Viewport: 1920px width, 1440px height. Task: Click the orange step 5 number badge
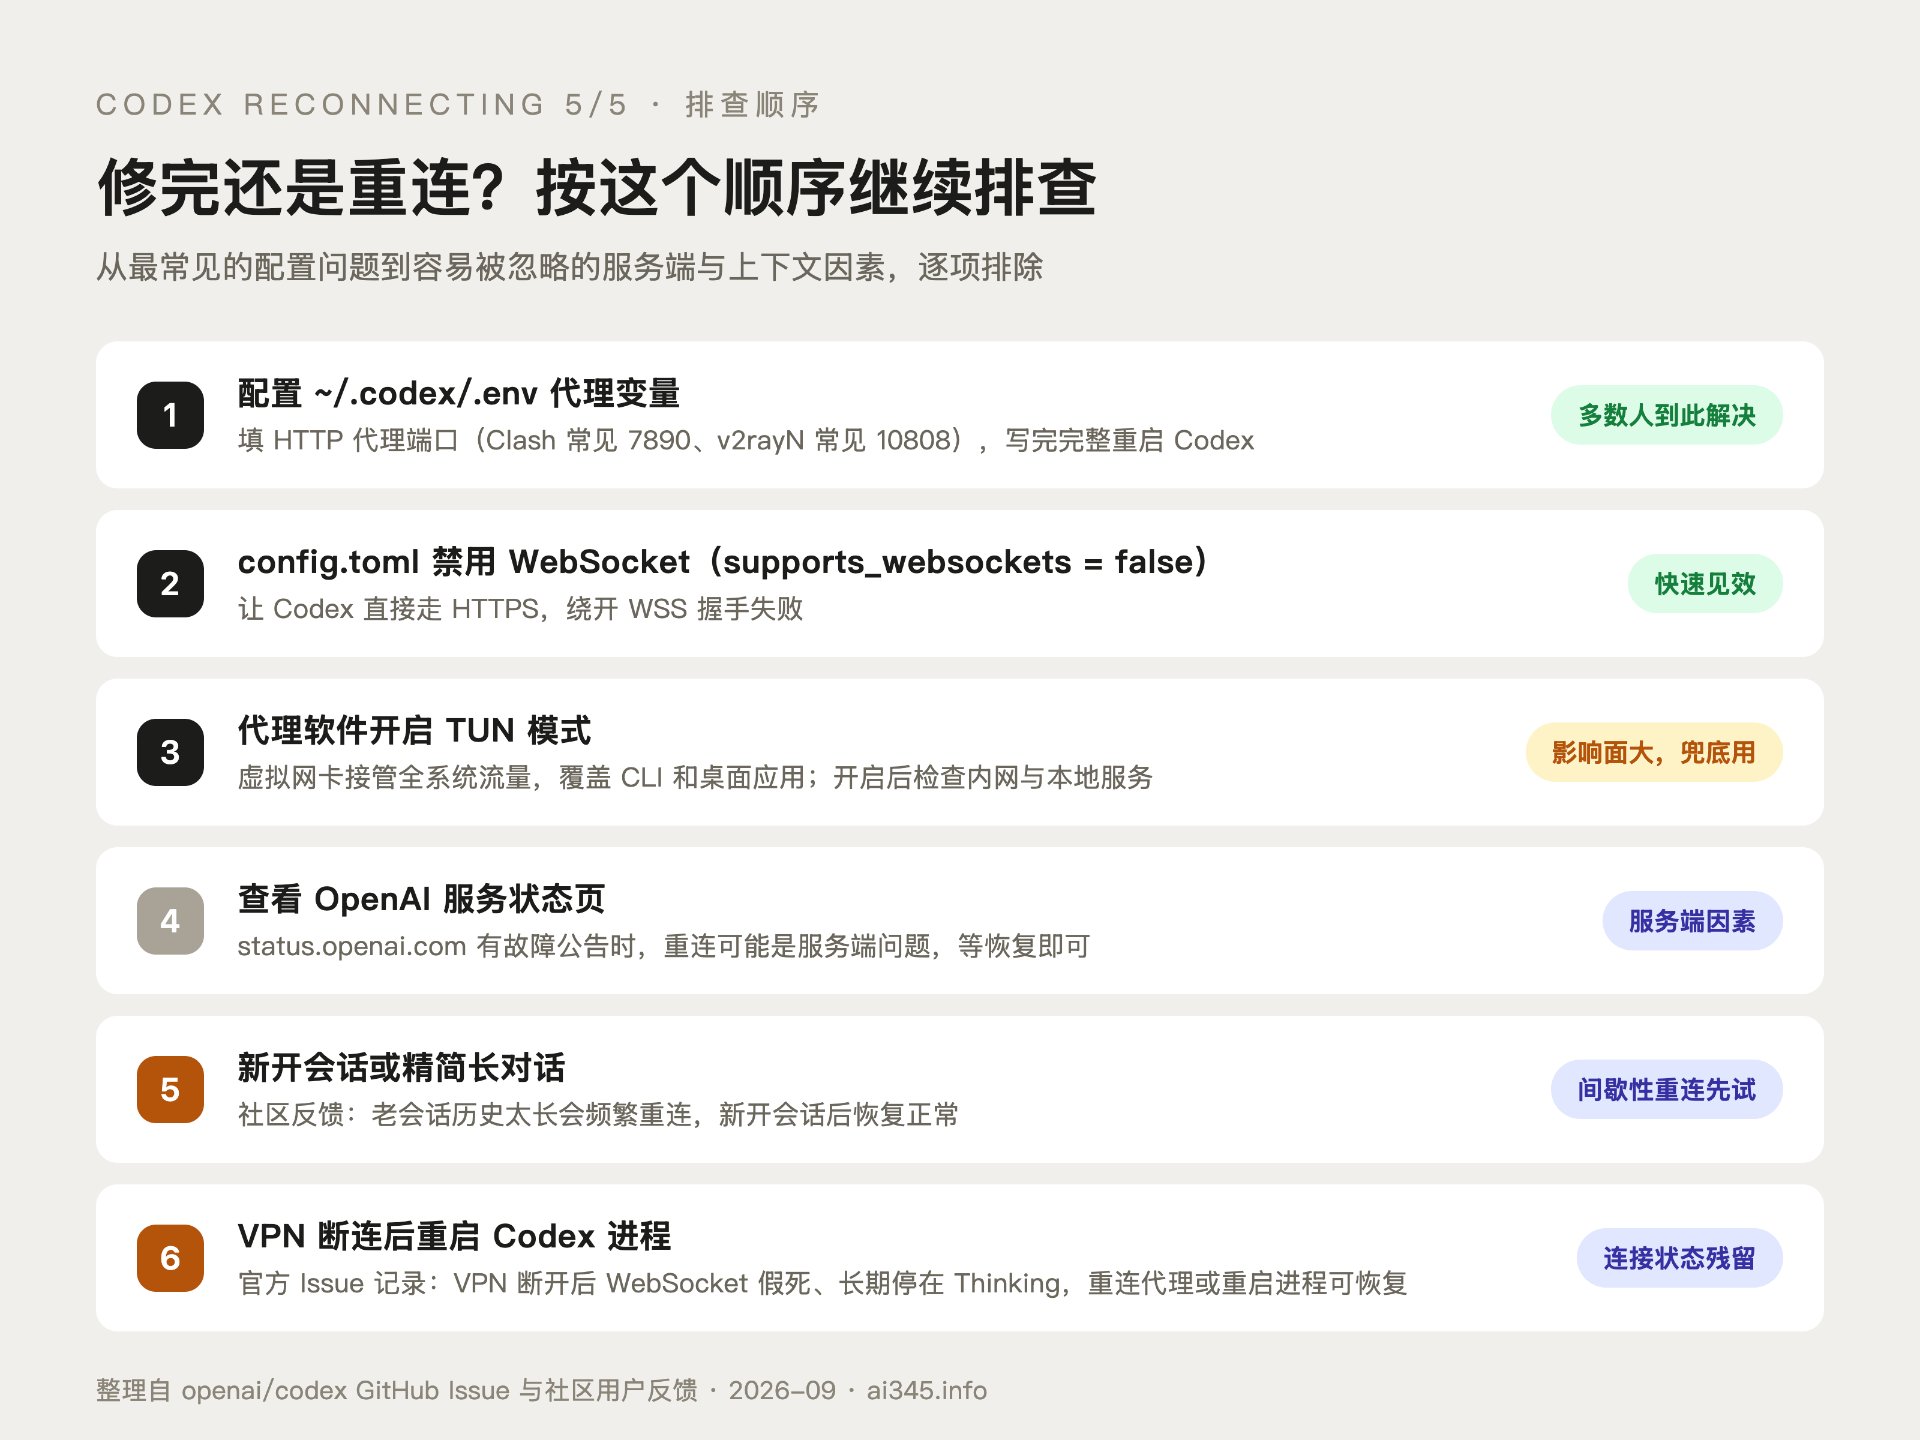(x=170, y=1090)
